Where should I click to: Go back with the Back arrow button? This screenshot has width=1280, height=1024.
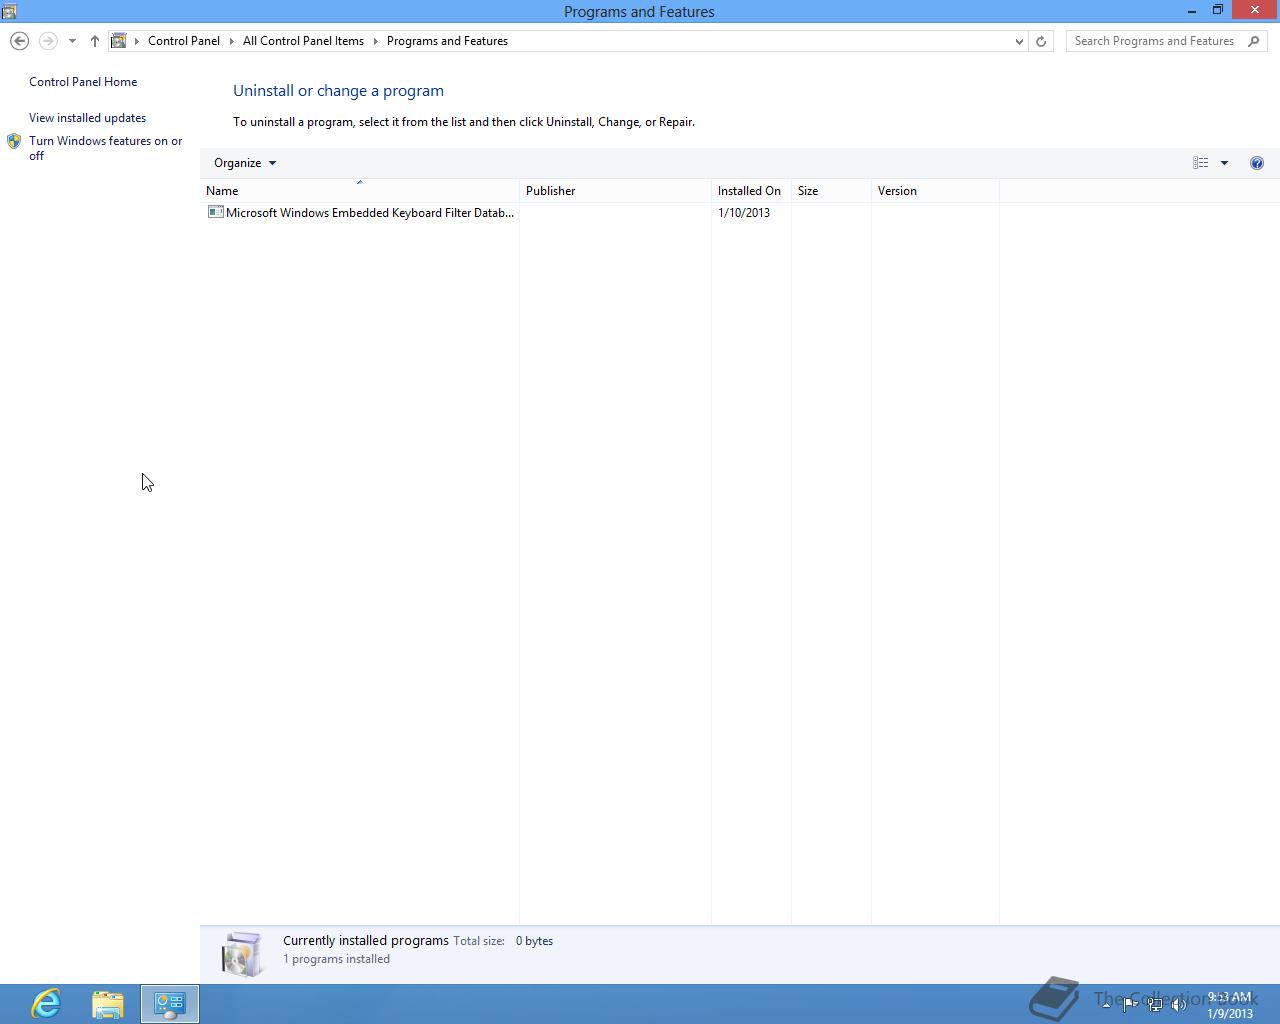(19, 41)
